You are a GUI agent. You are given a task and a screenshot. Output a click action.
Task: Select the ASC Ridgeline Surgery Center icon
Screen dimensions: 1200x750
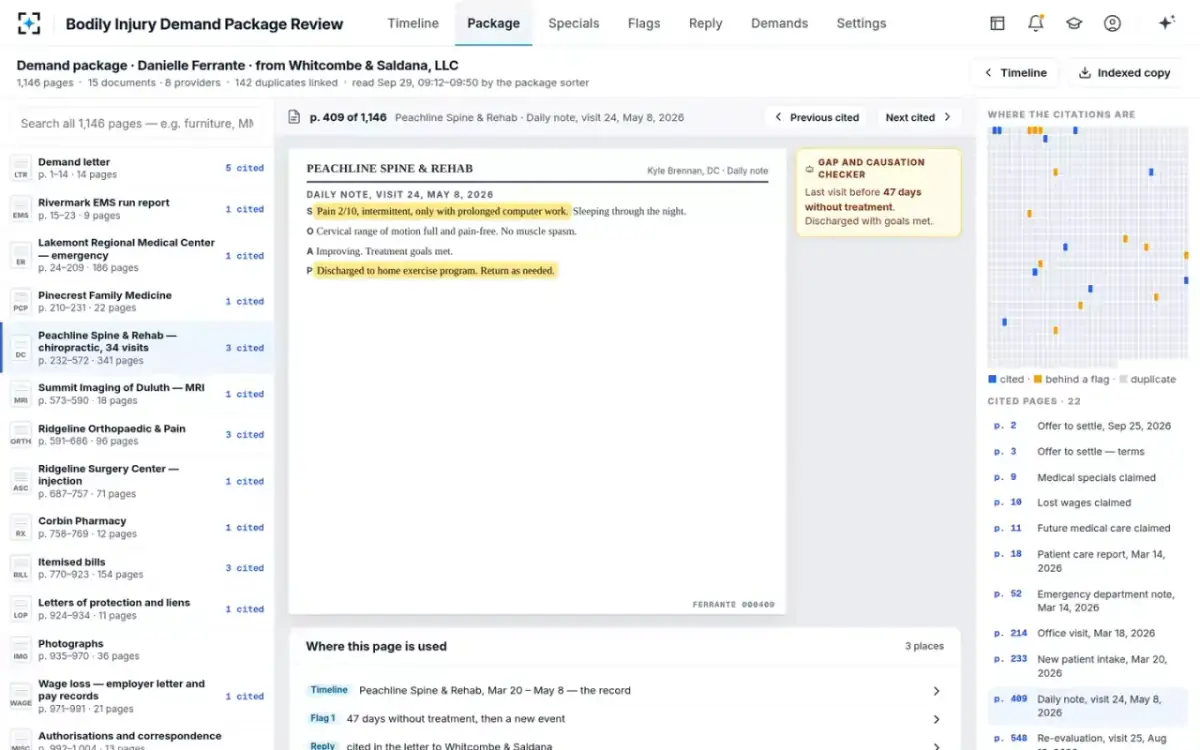point(21,481)
